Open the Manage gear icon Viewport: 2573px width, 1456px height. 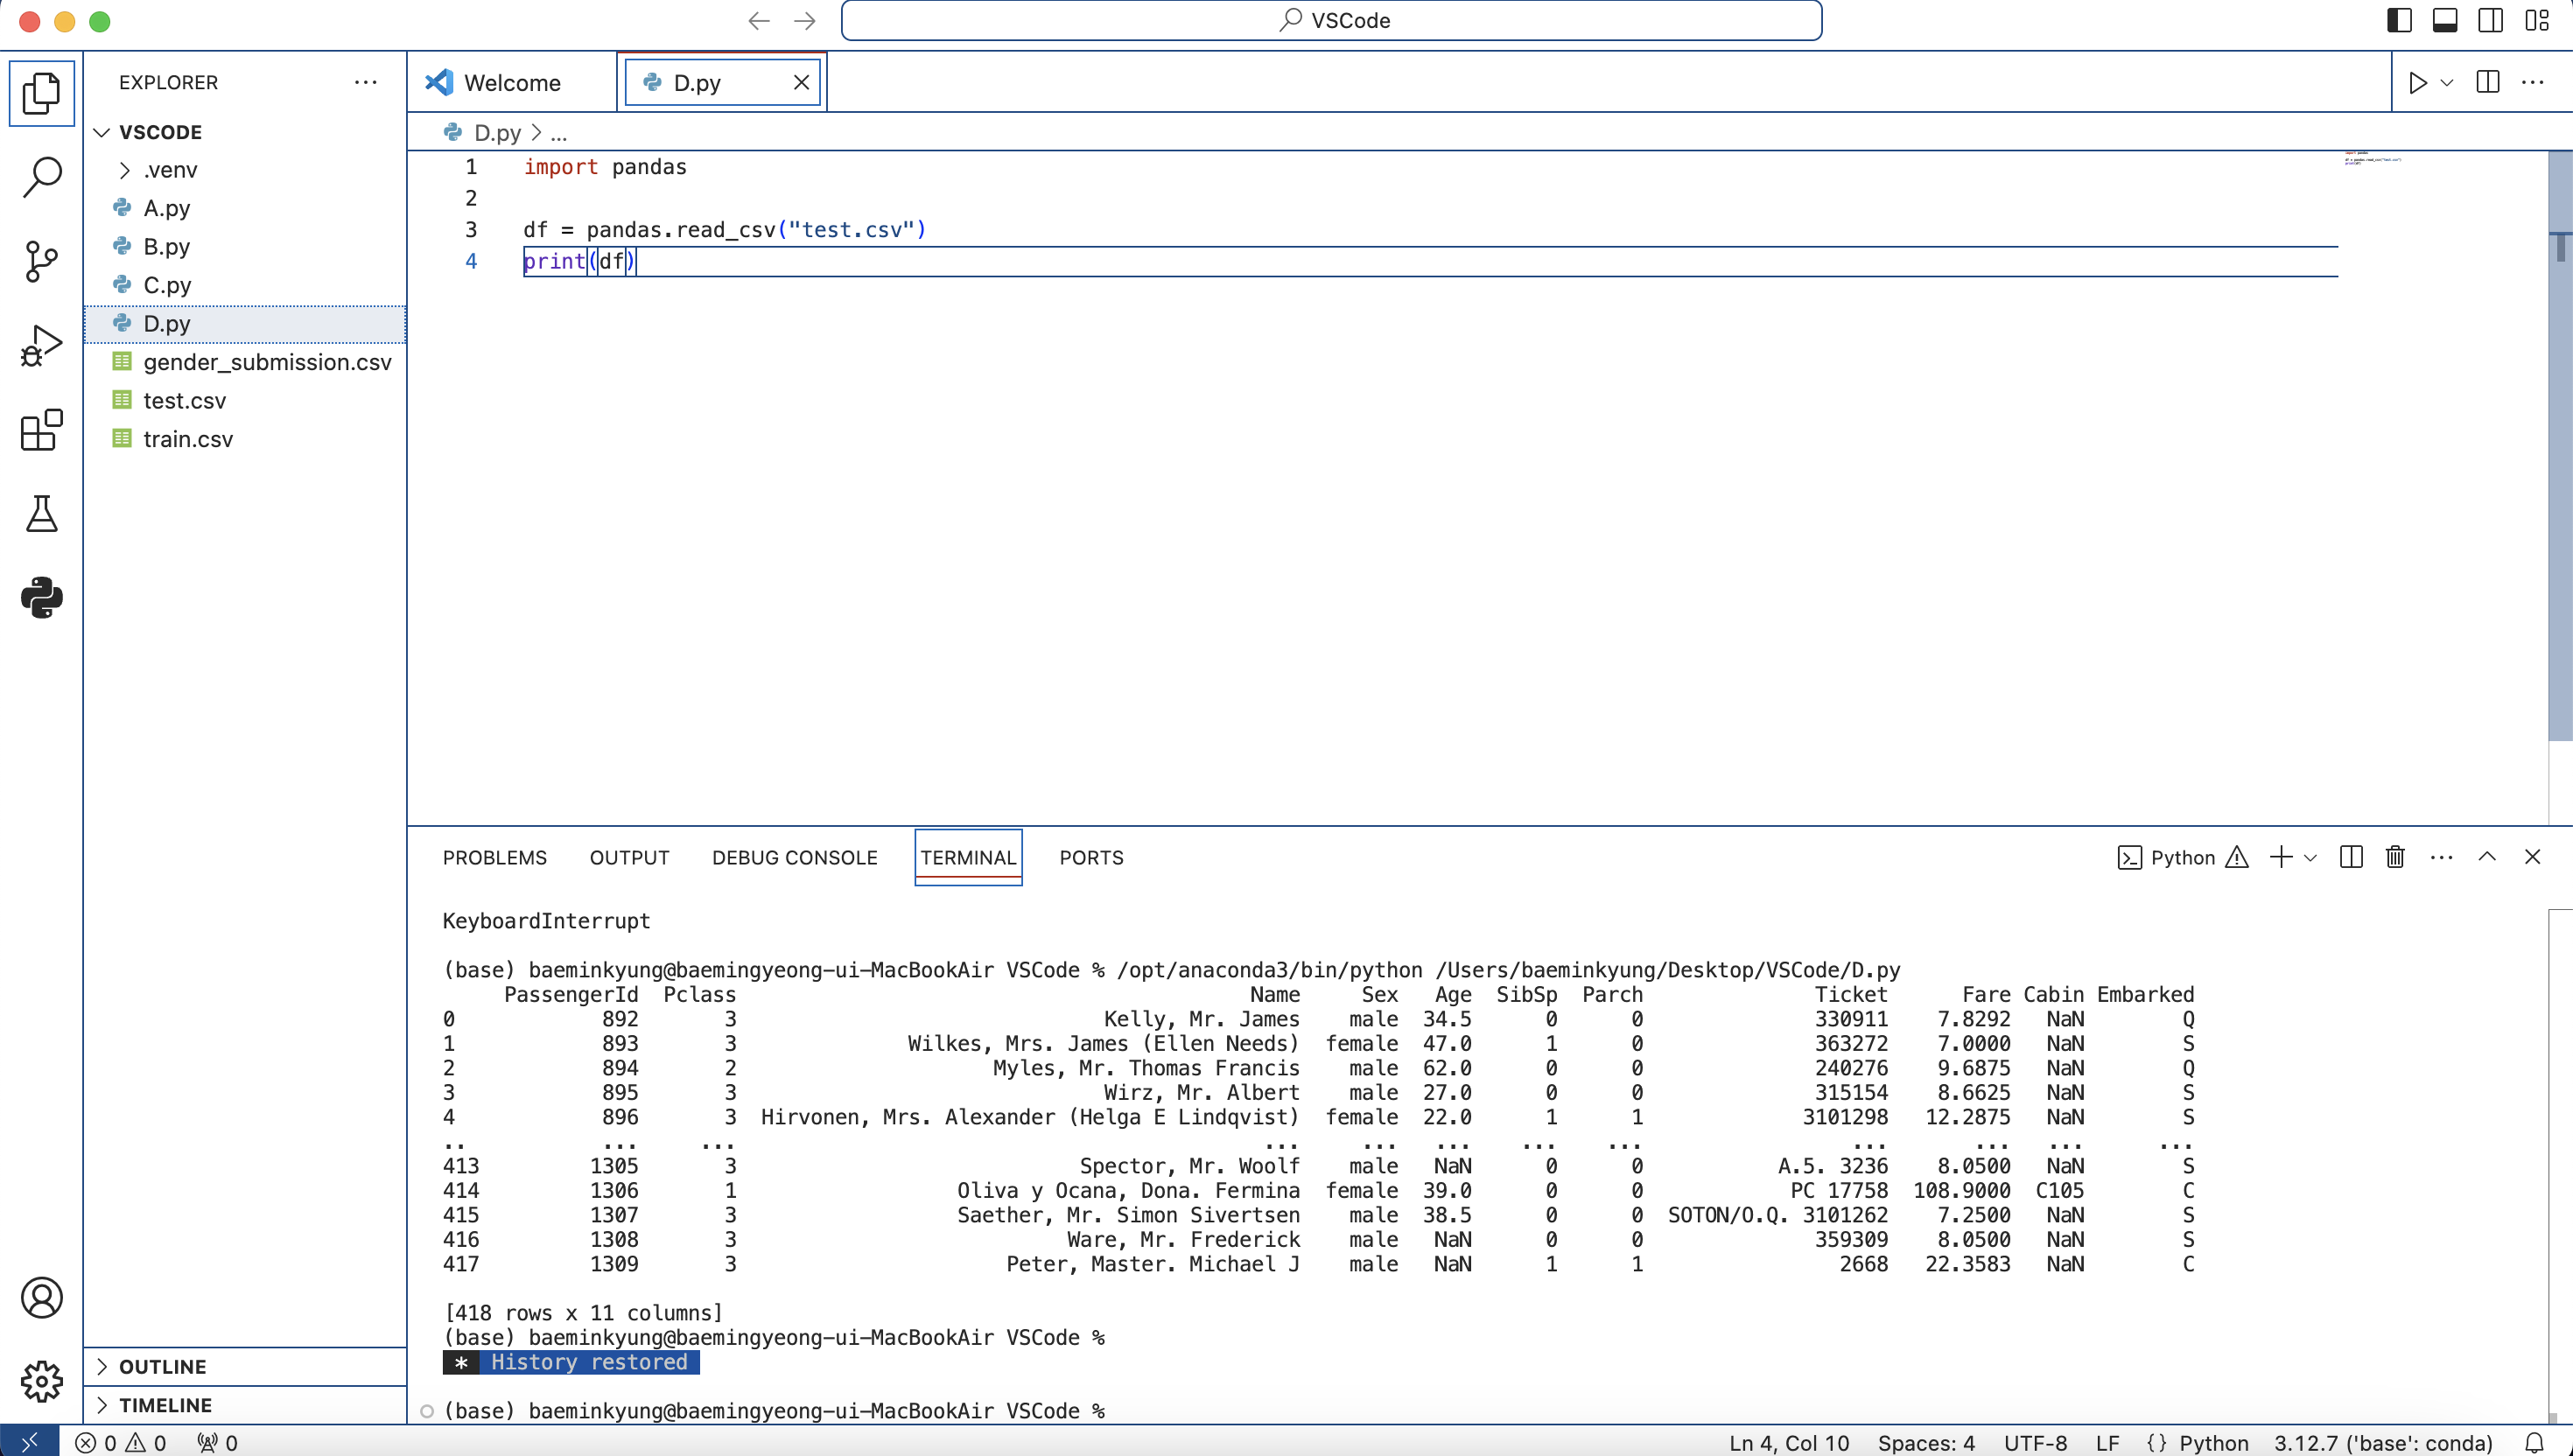click(41, 1381)
